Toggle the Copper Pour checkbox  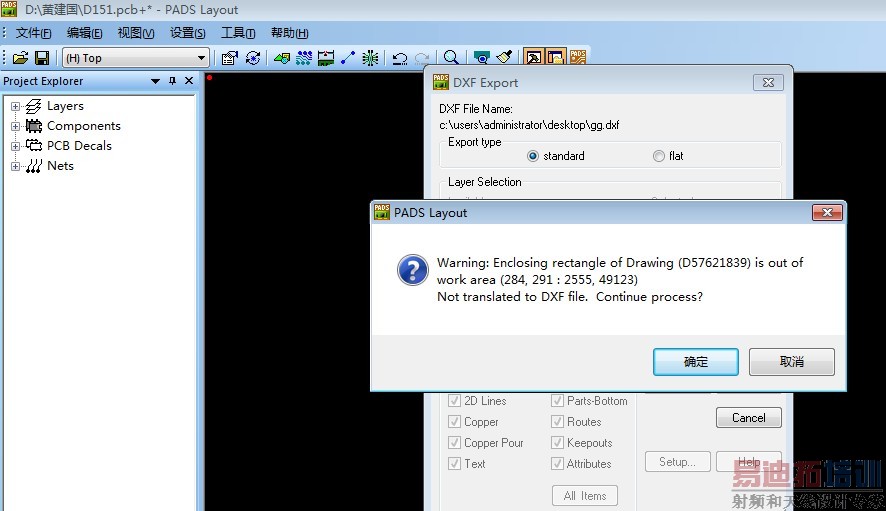[x=454, y=443]
